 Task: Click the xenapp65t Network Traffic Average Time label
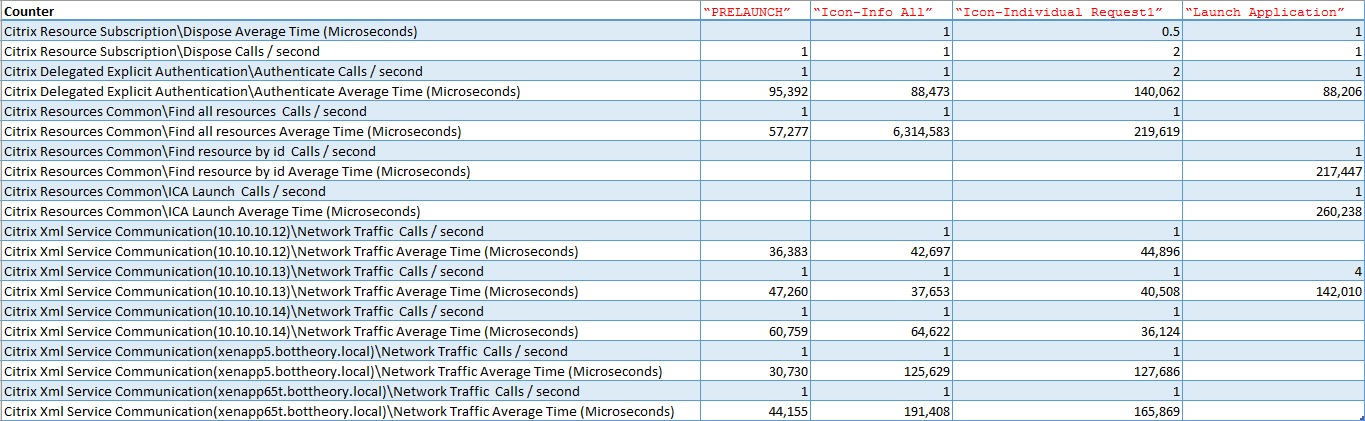(x=339, y=411)
